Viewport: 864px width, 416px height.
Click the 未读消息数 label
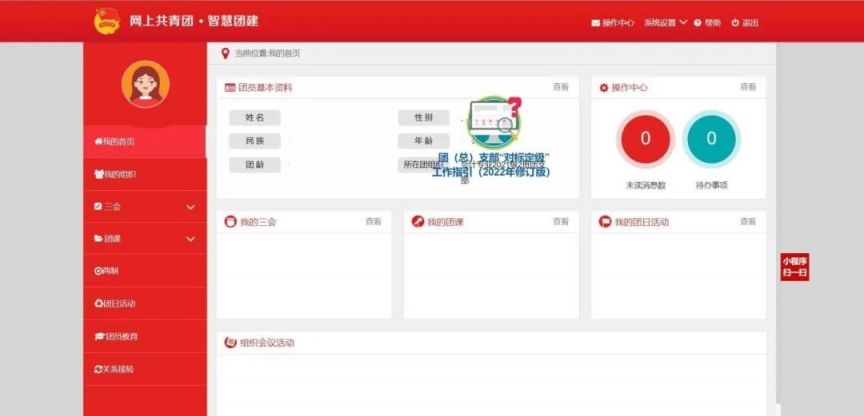coord(645,186)
